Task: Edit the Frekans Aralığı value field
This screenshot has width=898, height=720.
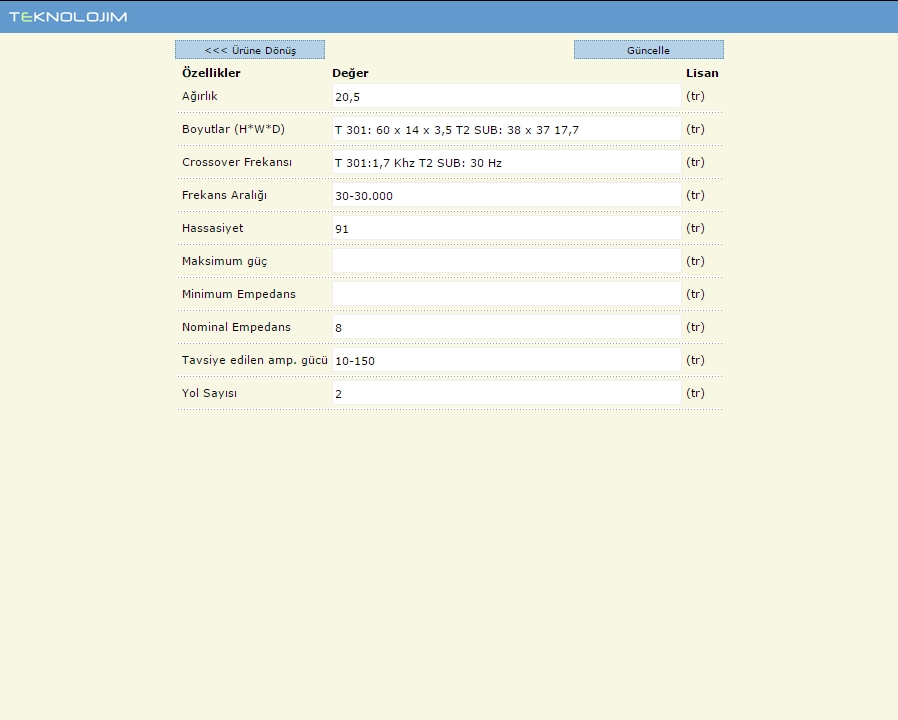Action: [506, 195]
